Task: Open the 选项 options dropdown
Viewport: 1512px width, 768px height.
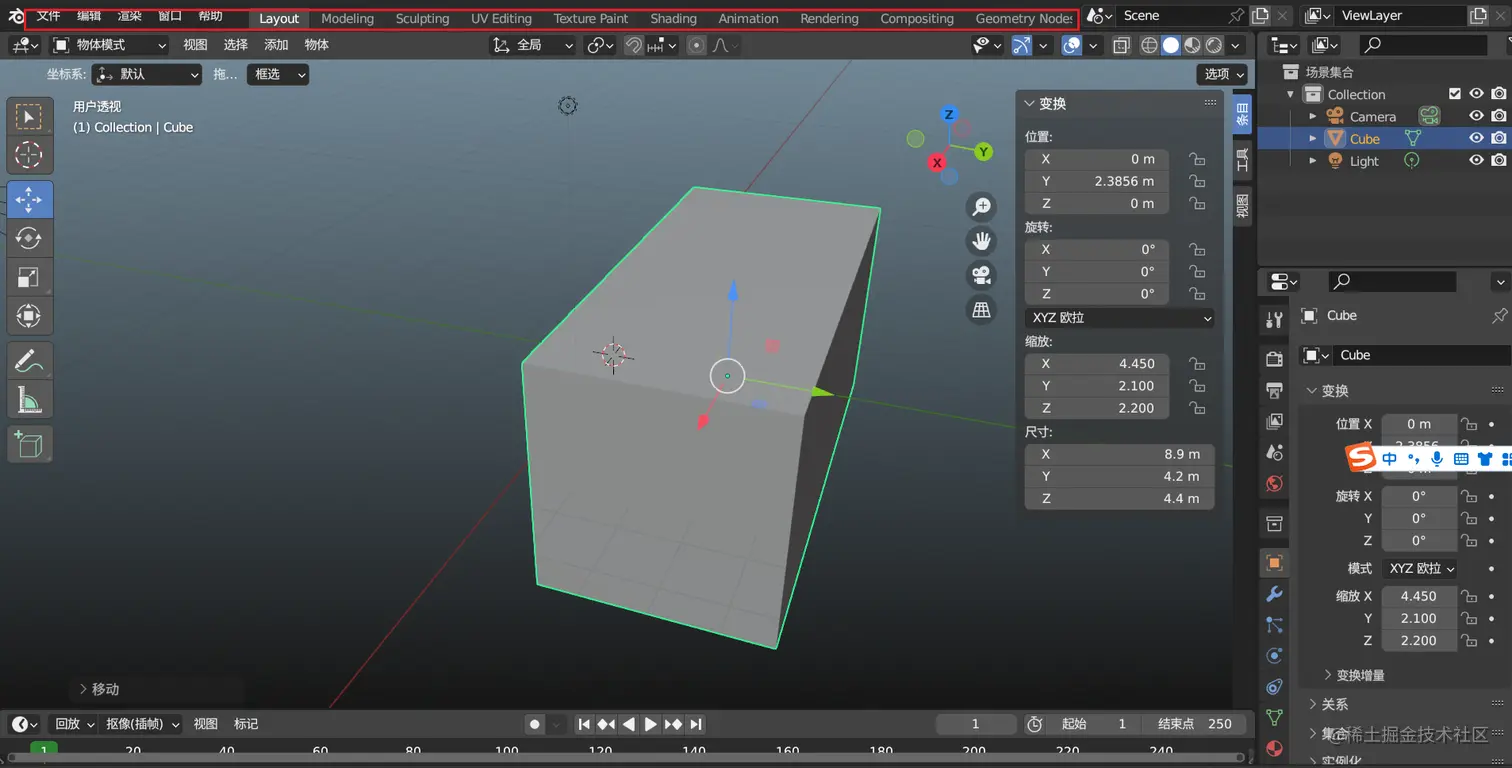Action: [1223, 74]
